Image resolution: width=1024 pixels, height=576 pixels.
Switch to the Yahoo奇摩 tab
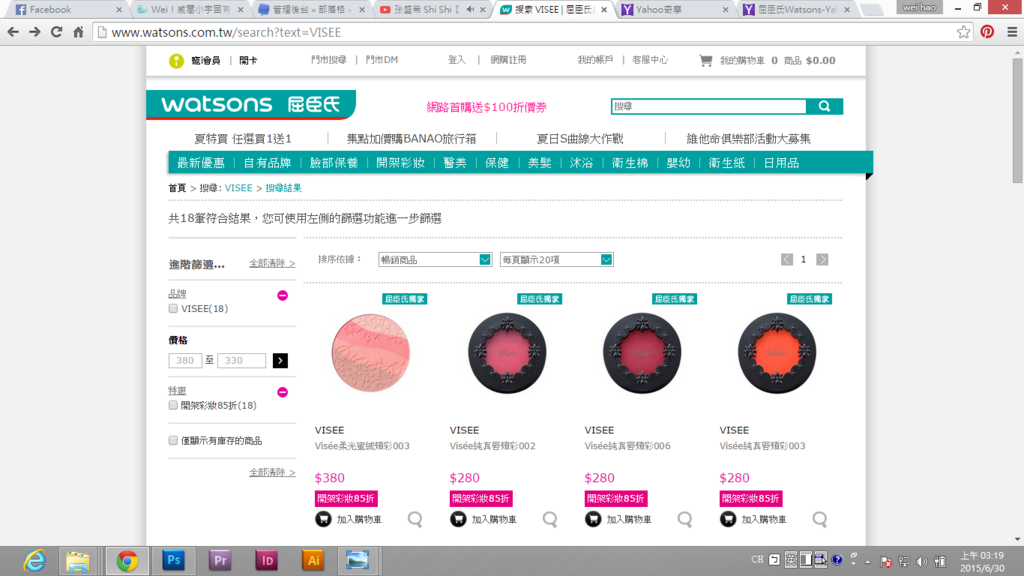tap(676, 10)
